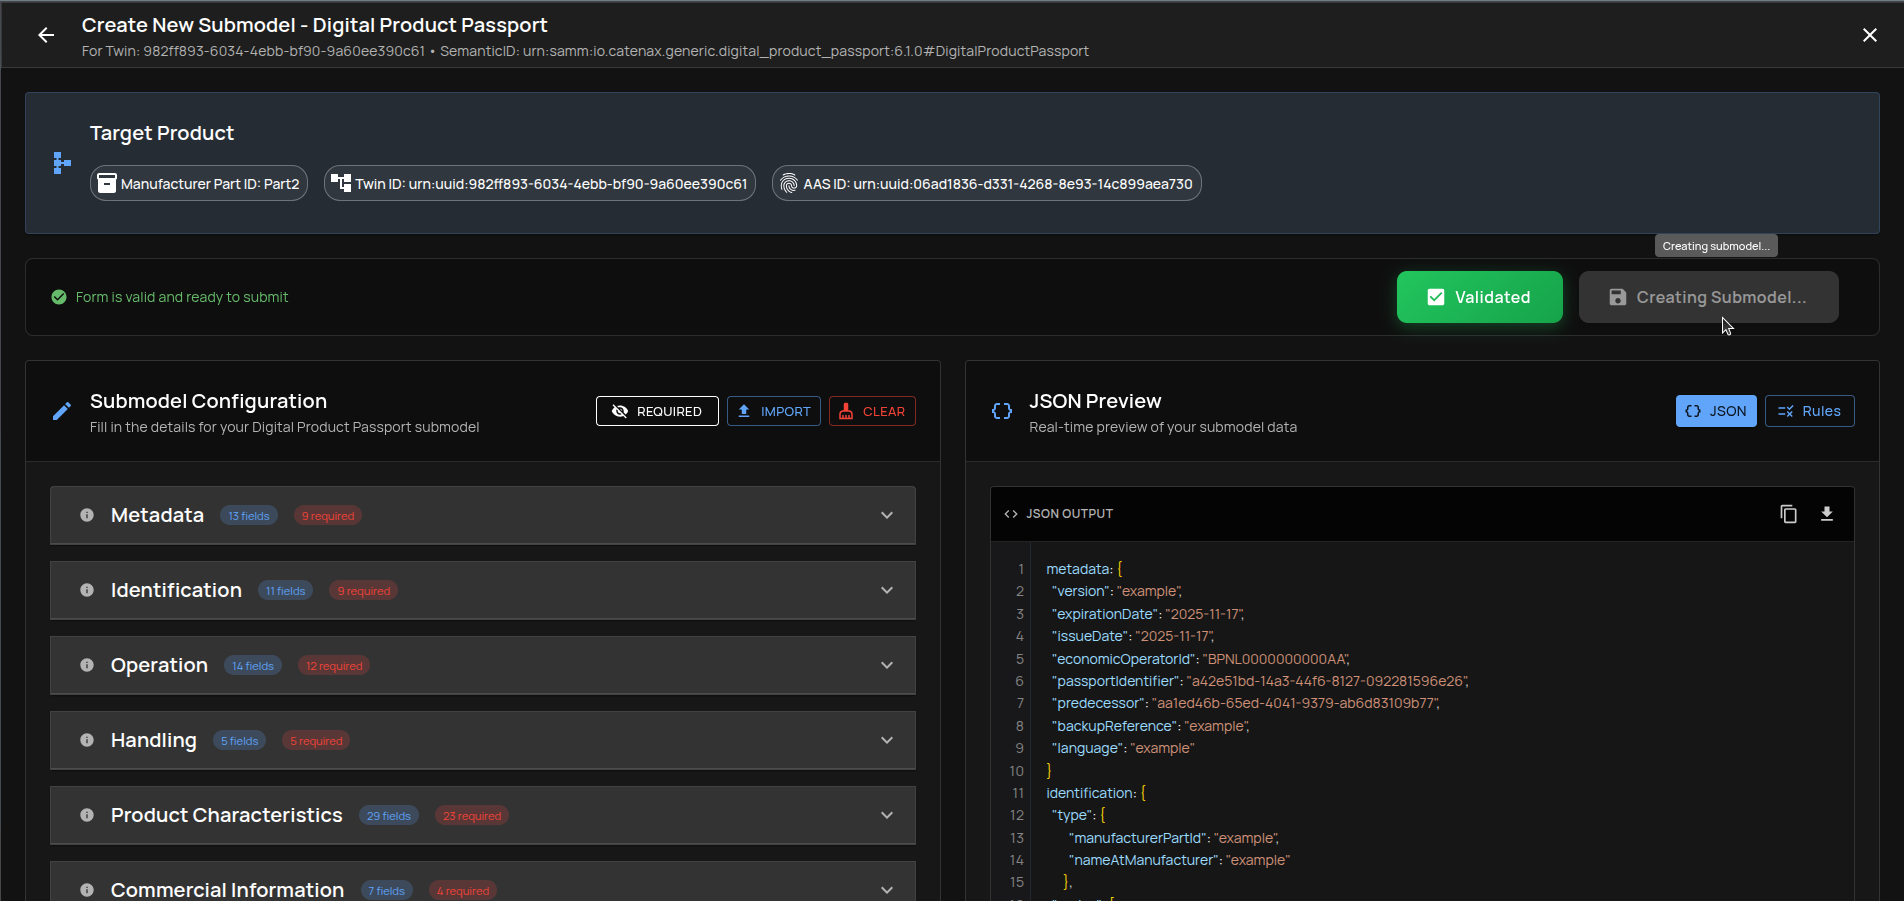
Task: Click the code chevron icon beside JSON OUTPUT
Action: tap(1011, 513)
